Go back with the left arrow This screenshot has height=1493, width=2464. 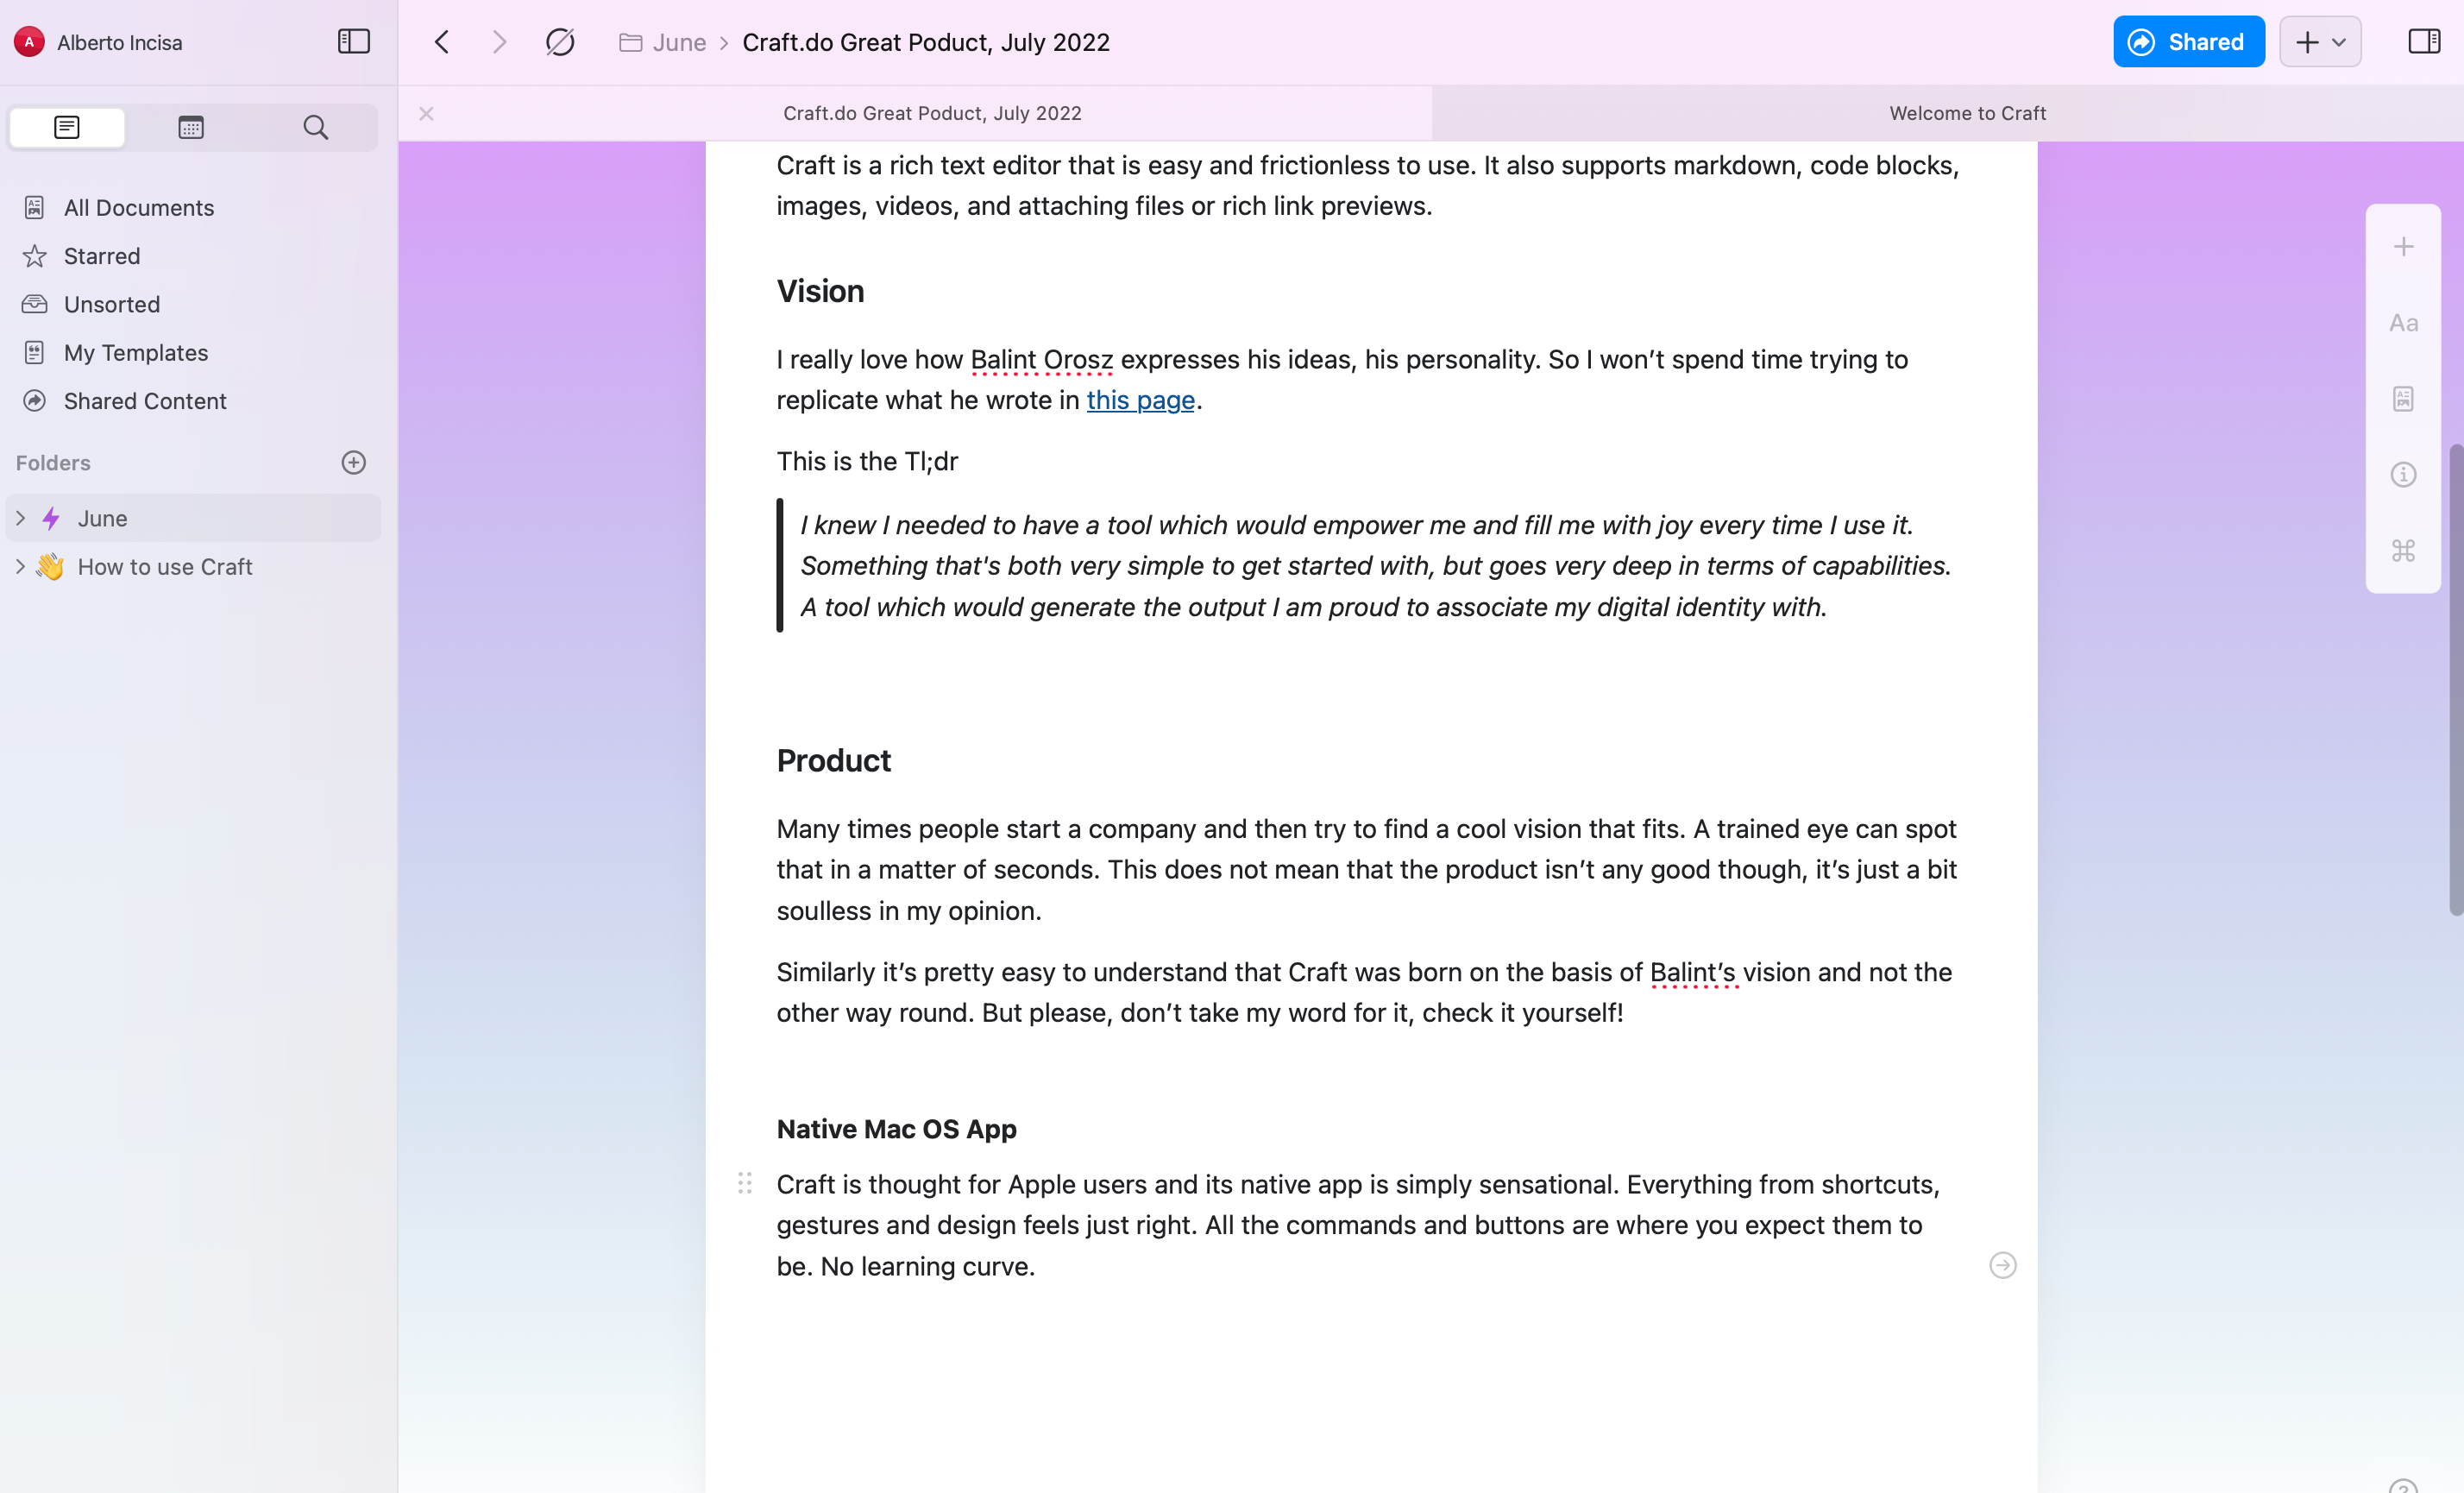coord(441,42)
